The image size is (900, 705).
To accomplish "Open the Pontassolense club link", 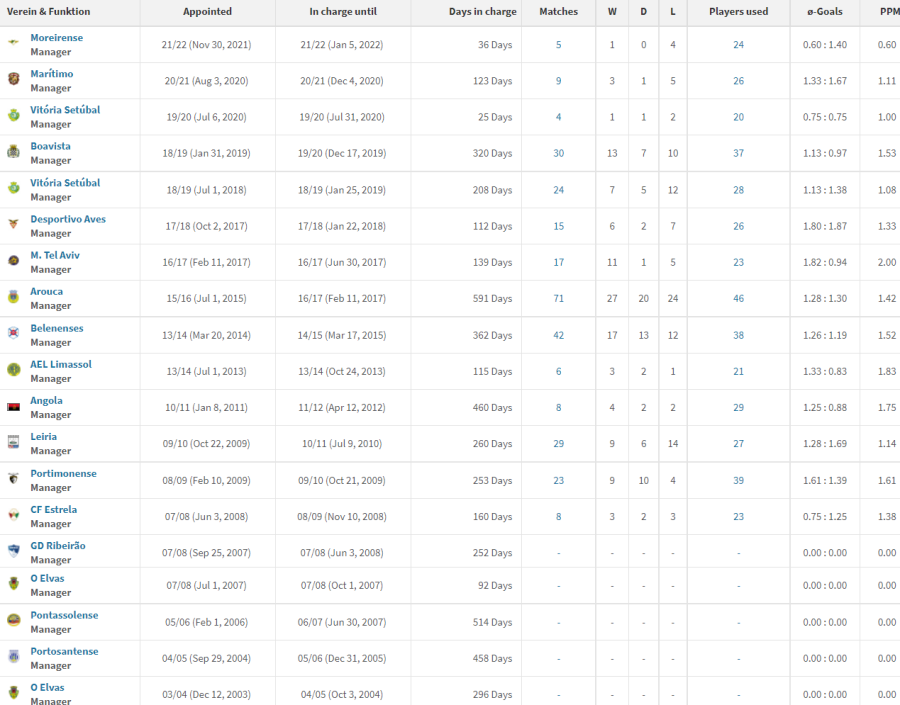I will pyautogui.click(x=64, y=615).
